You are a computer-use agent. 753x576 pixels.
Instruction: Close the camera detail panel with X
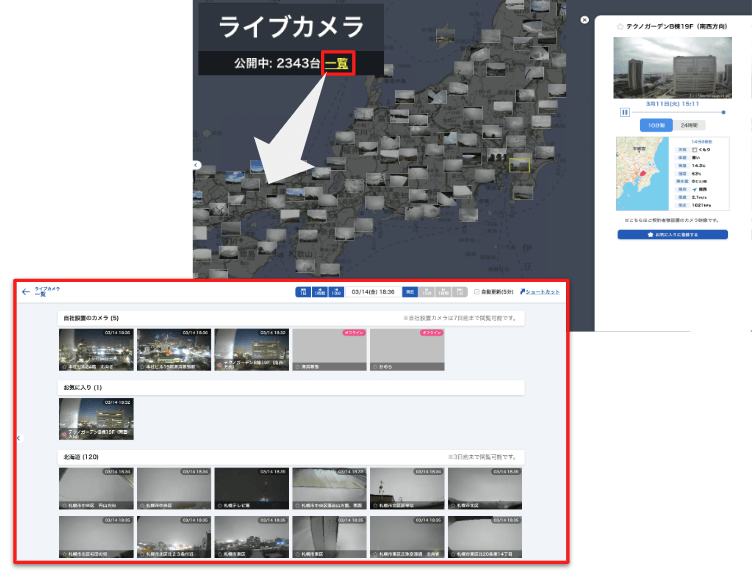[585, 19]
